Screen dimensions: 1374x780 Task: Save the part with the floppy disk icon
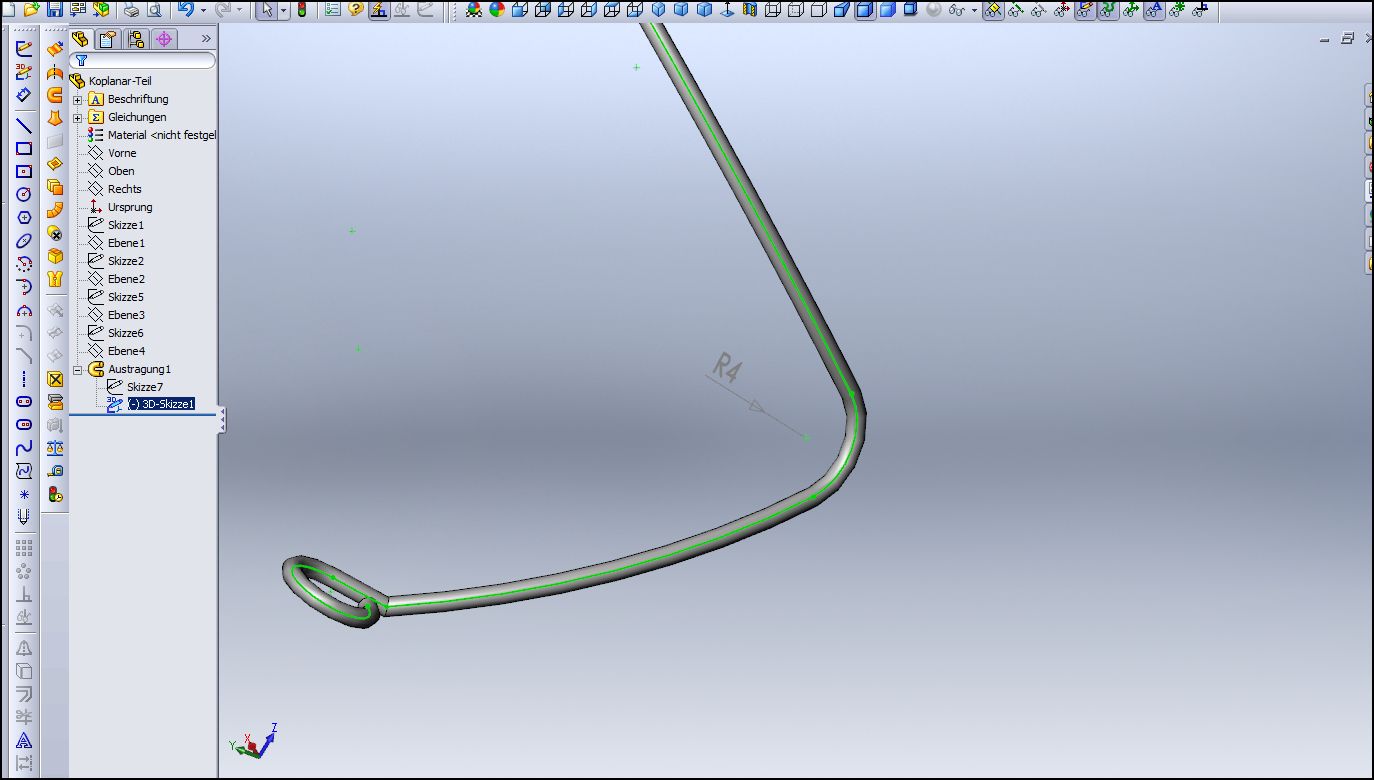[54, 10]
